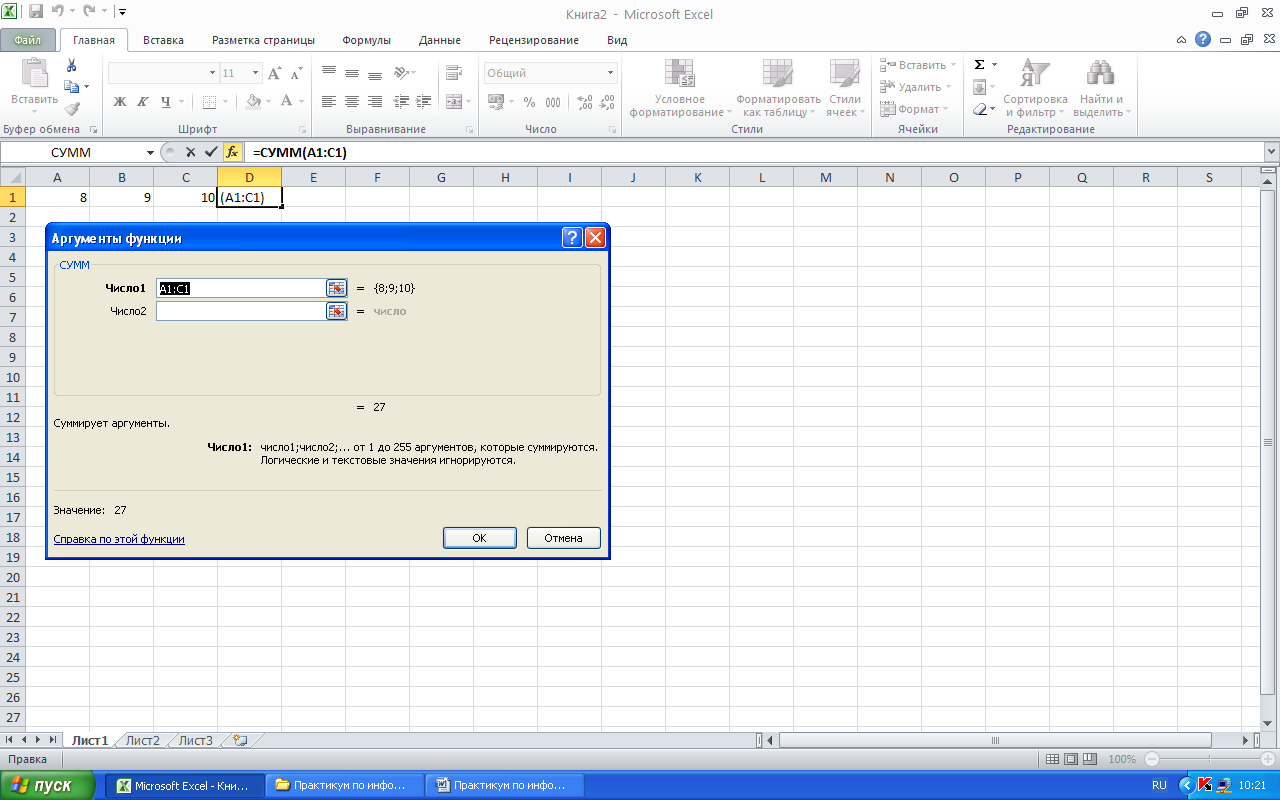1280x800 pixels.
Task: Confirm entry with formula bar checkmark
Action: click(x=210, y=152)
